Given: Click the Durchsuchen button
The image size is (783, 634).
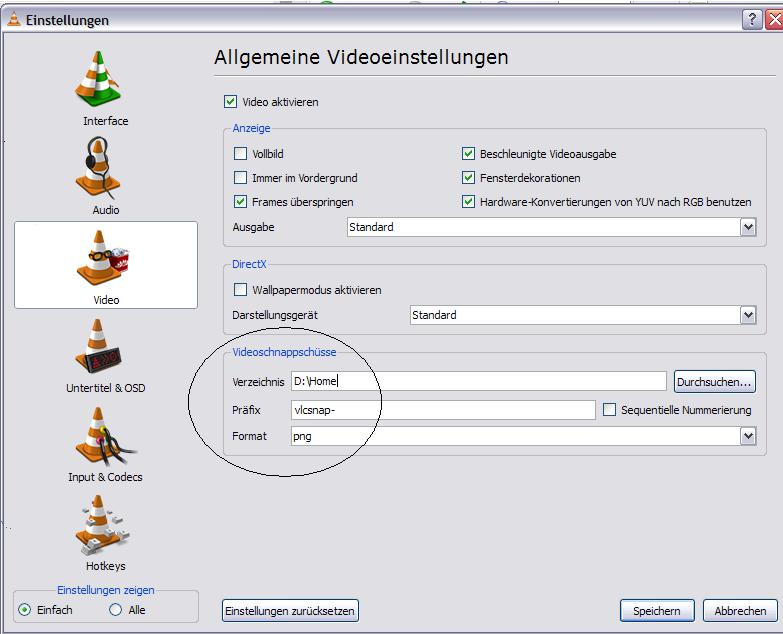Looking at the screenshot, I should [x=714, y=382].
